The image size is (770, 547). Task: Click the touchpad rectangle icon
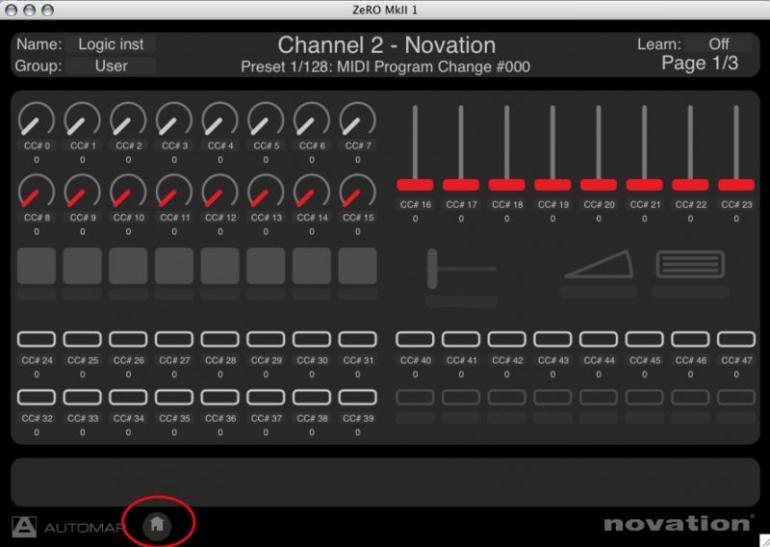pos(690,264)
